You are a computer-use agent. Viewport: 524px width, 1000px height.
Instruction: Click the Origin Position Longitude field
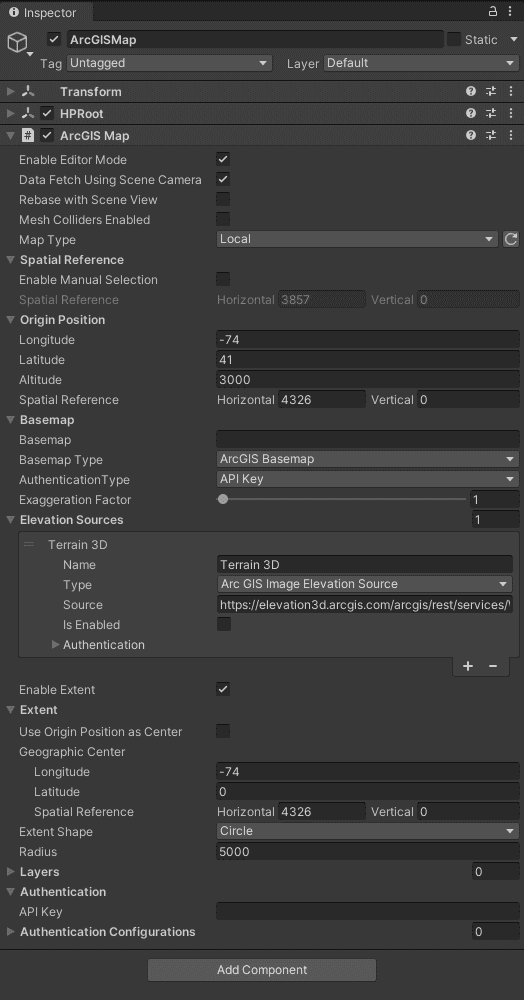coord(368,340)
